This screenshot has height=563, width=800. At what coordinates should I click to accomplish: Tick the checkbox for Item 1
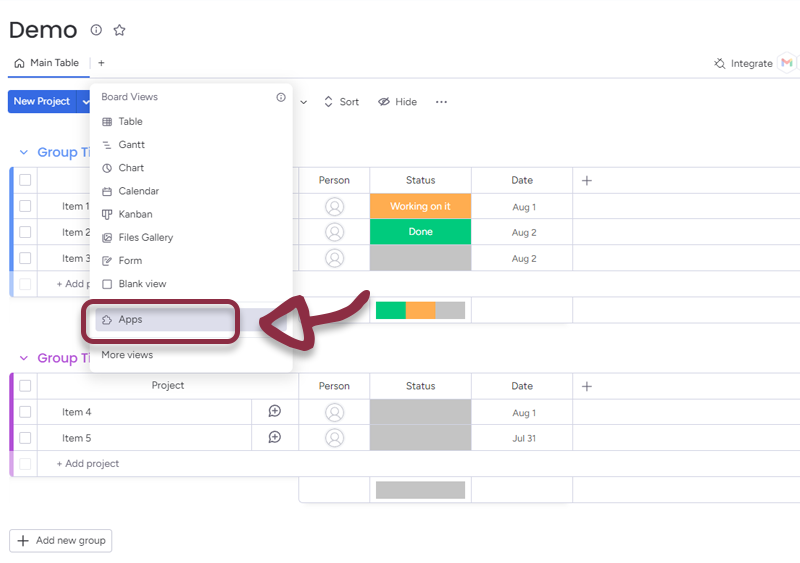(25, 207)
